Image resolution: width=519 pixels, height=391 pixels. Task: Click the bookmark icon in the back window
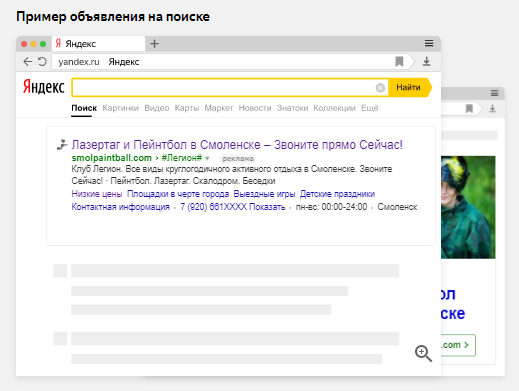pyautogui.click(x=469, y=109)
